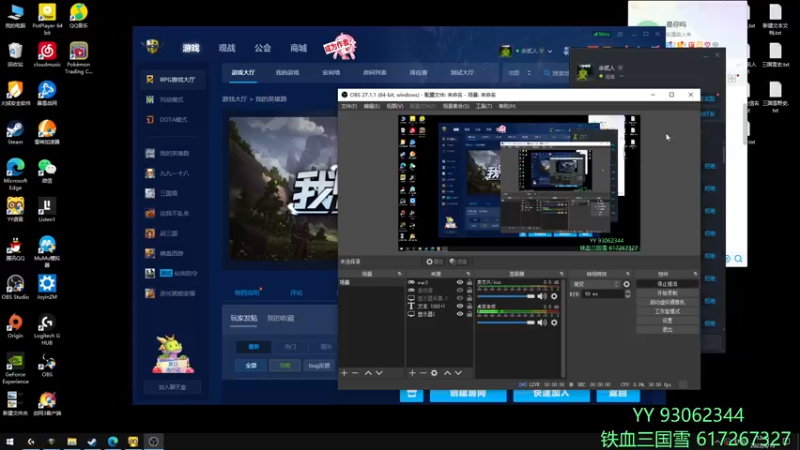Open the OBS icon in the taskbar
The image size is (800, 450).
coord(154,442)
